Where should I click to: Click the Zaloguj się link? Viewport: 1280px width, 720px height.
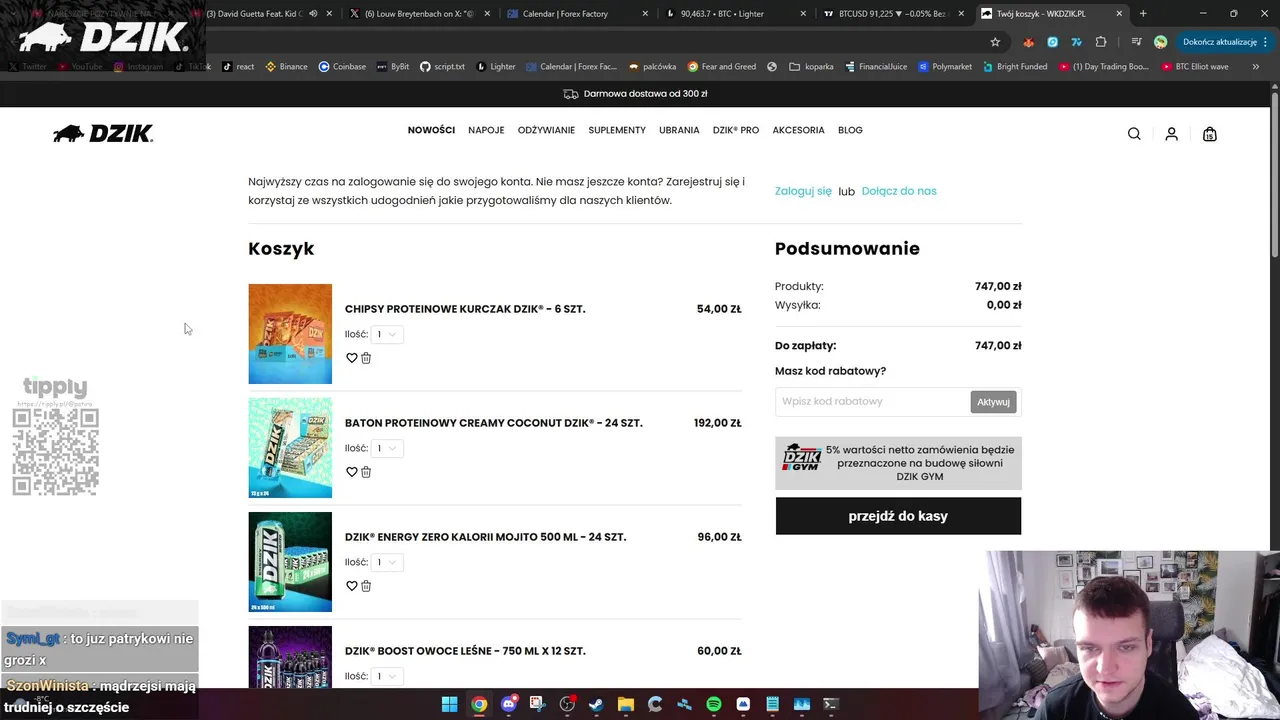pyautogui.click(x=803, y=191)
